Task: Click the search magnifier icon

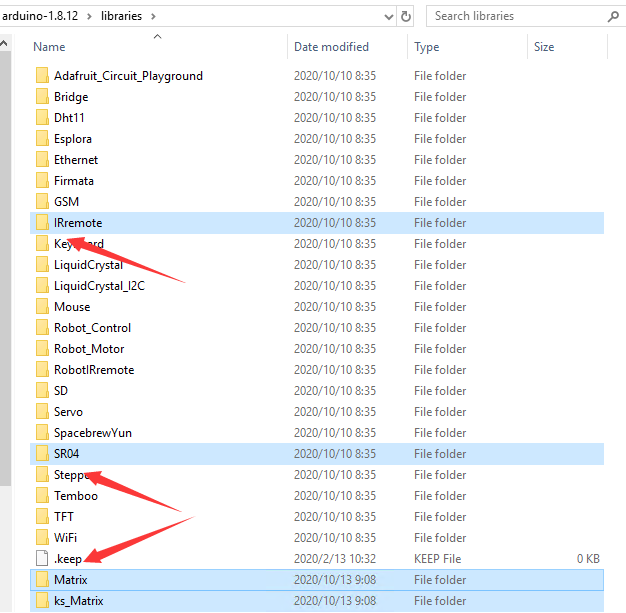Action: 613,16
